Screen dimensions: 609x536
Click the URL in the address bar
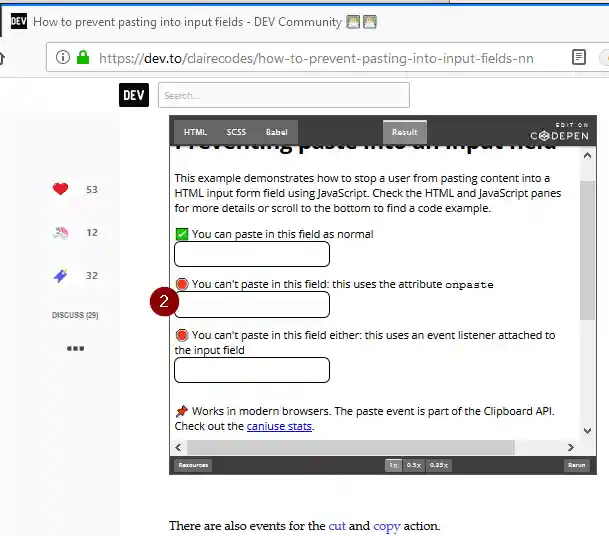[x=316, y=58]
